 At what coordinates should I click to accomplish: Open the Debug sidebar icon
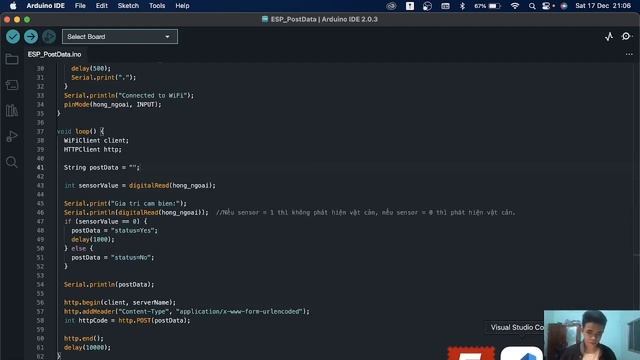pos(12,136)
